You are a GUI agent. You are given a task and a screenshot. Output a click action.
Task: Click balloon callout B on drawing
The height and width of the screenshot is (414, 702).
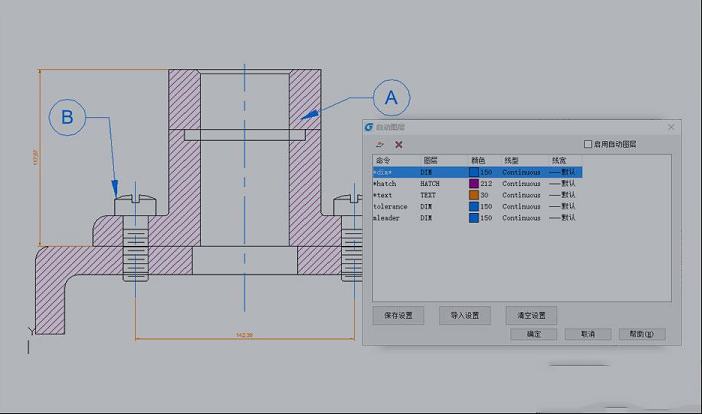(x=67, y=118)
